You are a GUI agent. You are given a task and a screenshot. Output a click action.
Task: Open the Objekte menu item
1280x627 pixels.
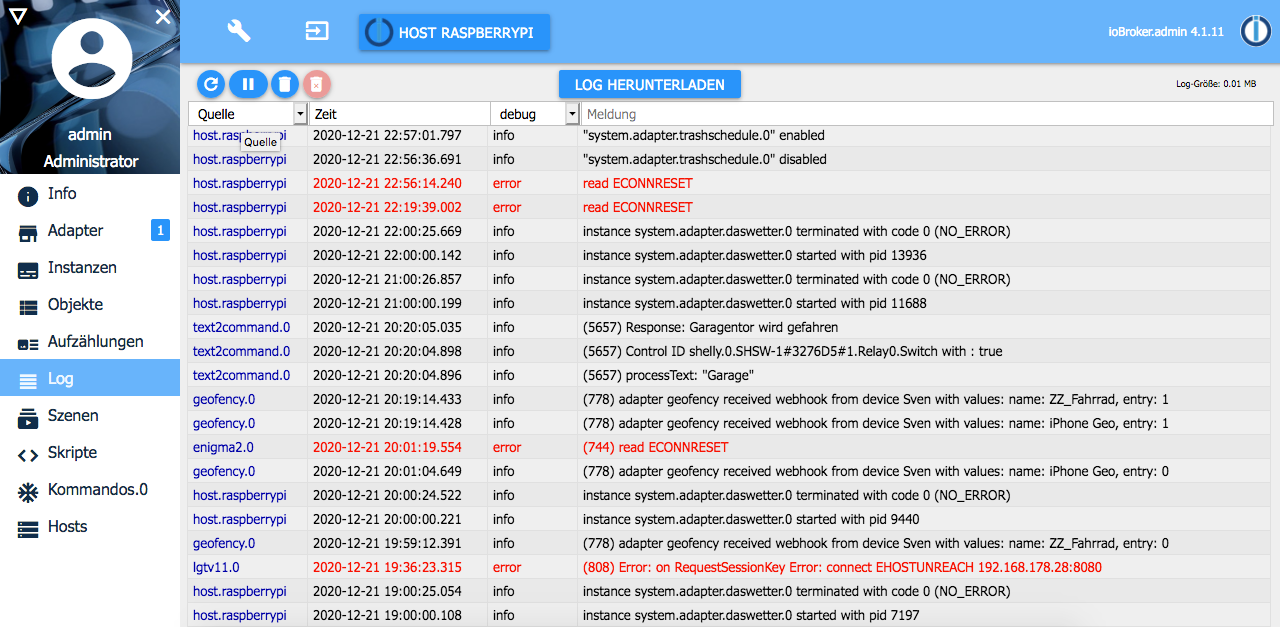[x=90, y=305]
